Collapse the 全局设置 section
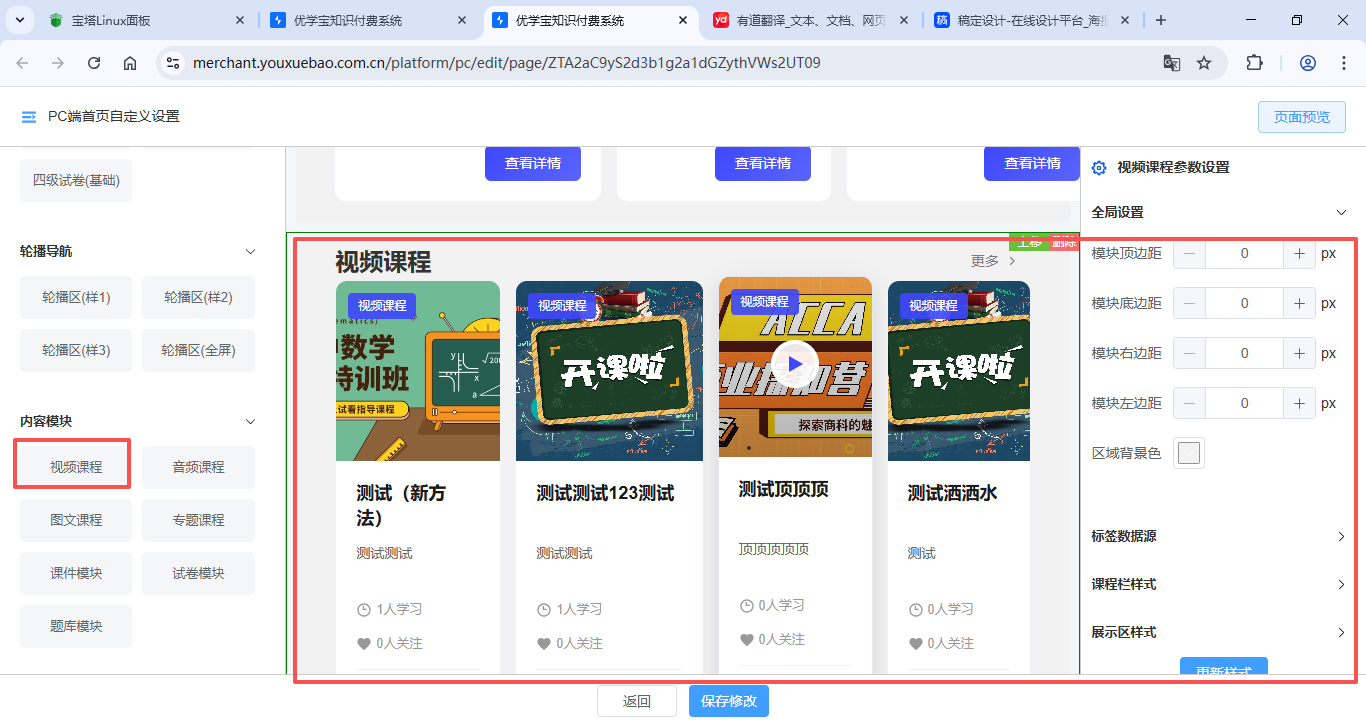1366x728 pixels. point(1342,212)
